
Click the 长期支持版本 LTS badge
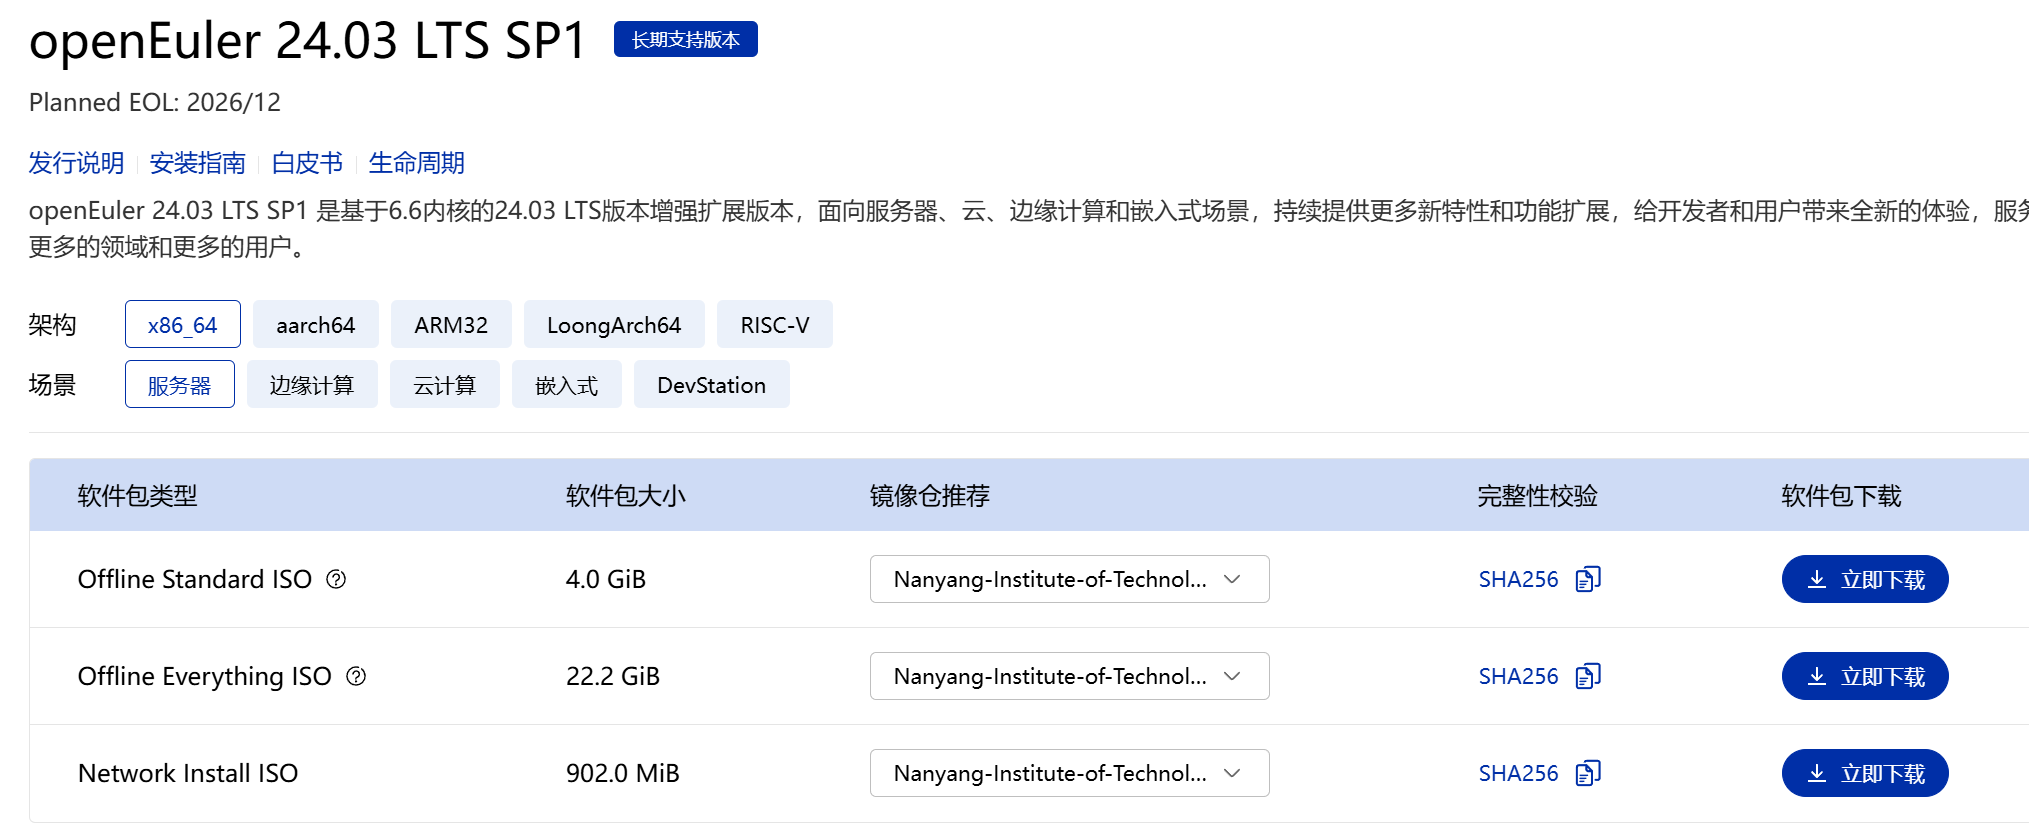[x=686, y=39]
